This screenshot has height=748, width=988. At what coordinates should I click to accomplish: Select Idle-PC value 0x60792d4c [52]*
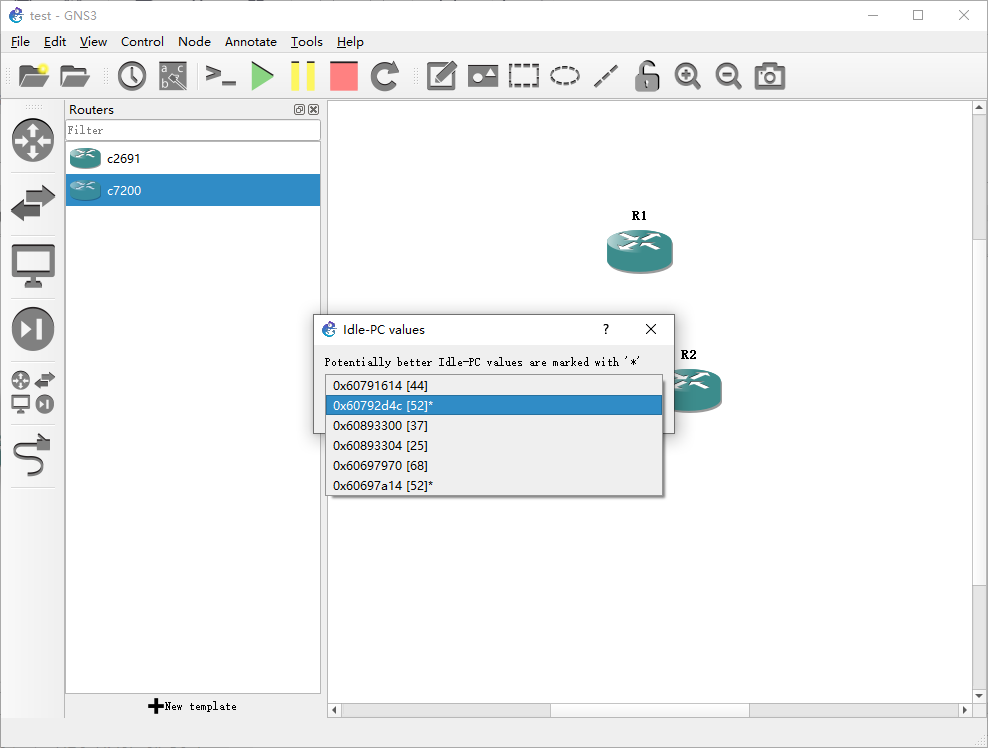tap(494, 405)
